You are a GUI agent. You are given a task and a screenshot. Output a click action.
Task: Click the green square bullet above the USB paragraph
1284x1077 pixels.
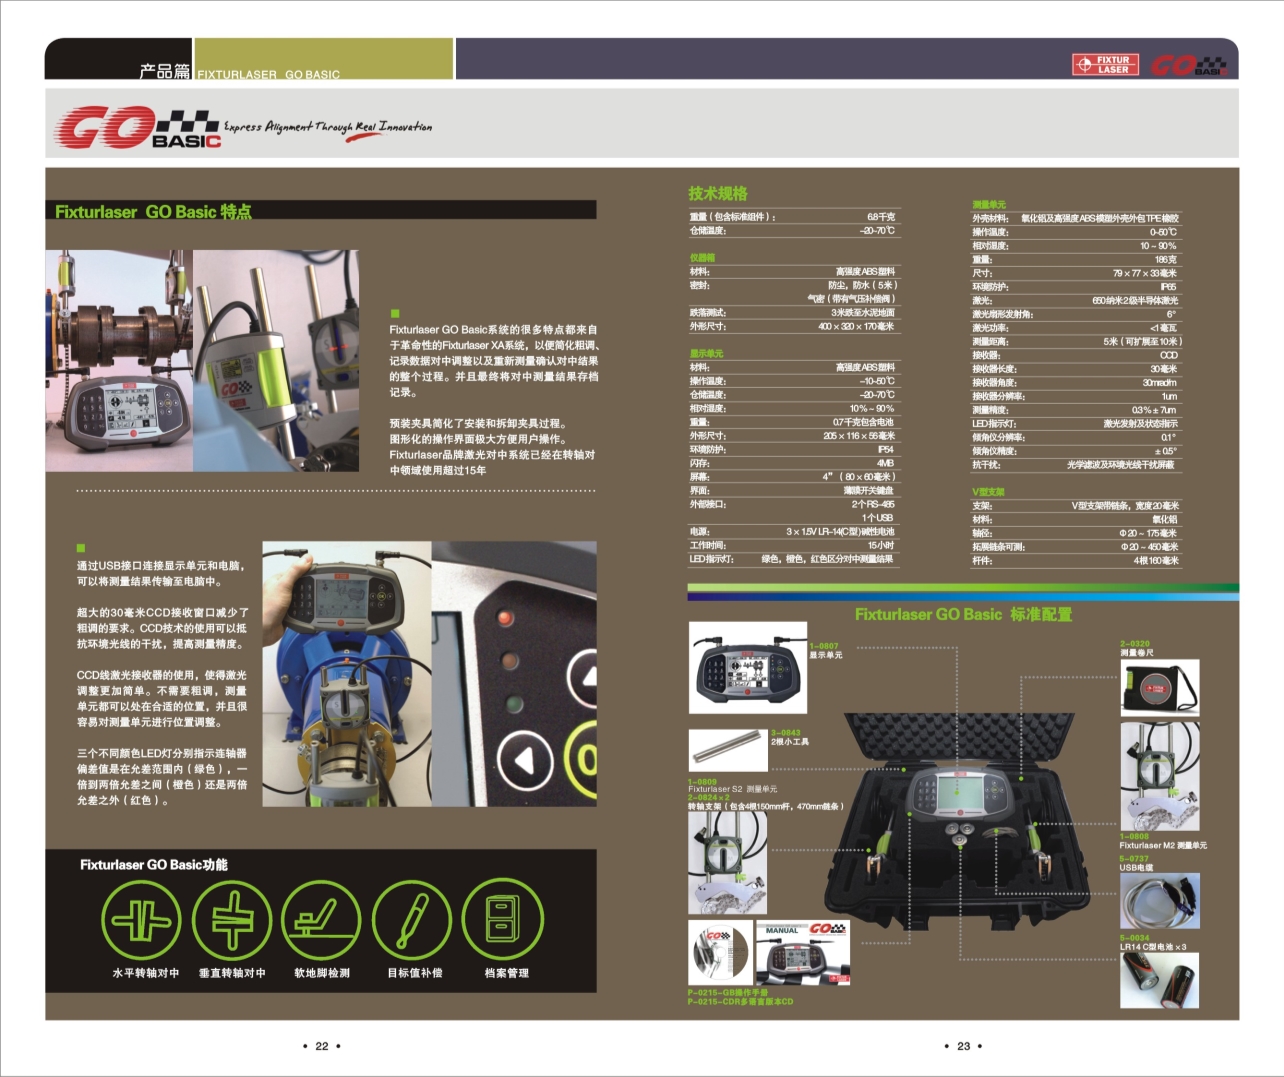coord(81,548)
